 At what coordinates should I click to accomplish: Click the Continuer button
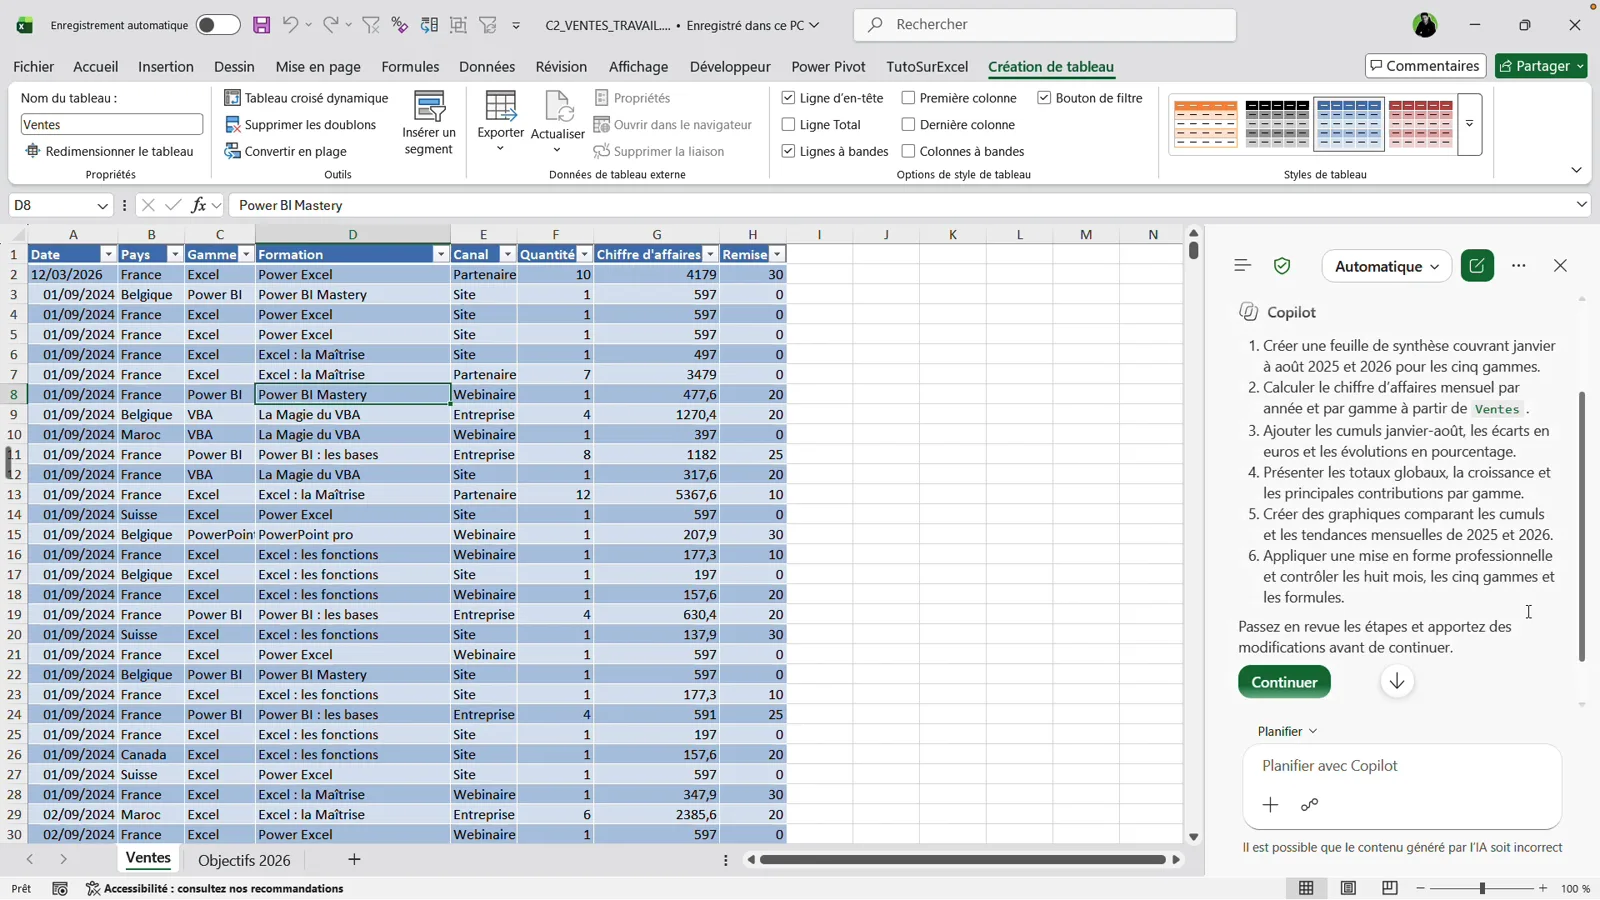(1284, 682)
